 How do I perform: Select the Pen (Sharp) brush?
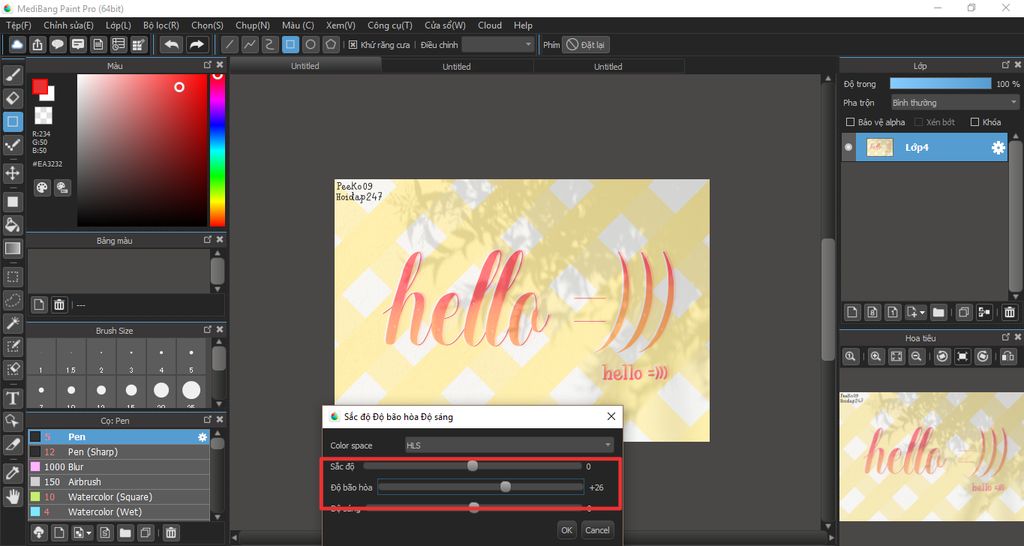(119, 452)
